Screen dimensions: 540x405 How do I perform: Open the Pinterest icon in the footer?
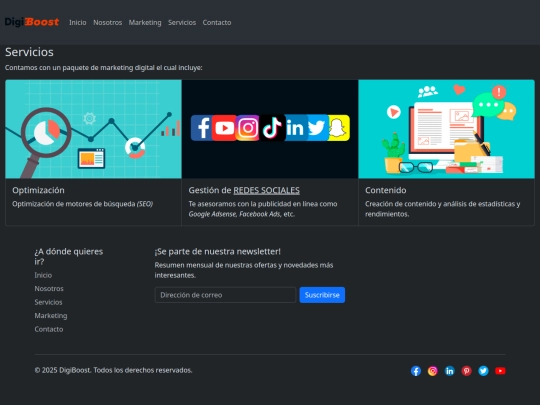(466, 371)
